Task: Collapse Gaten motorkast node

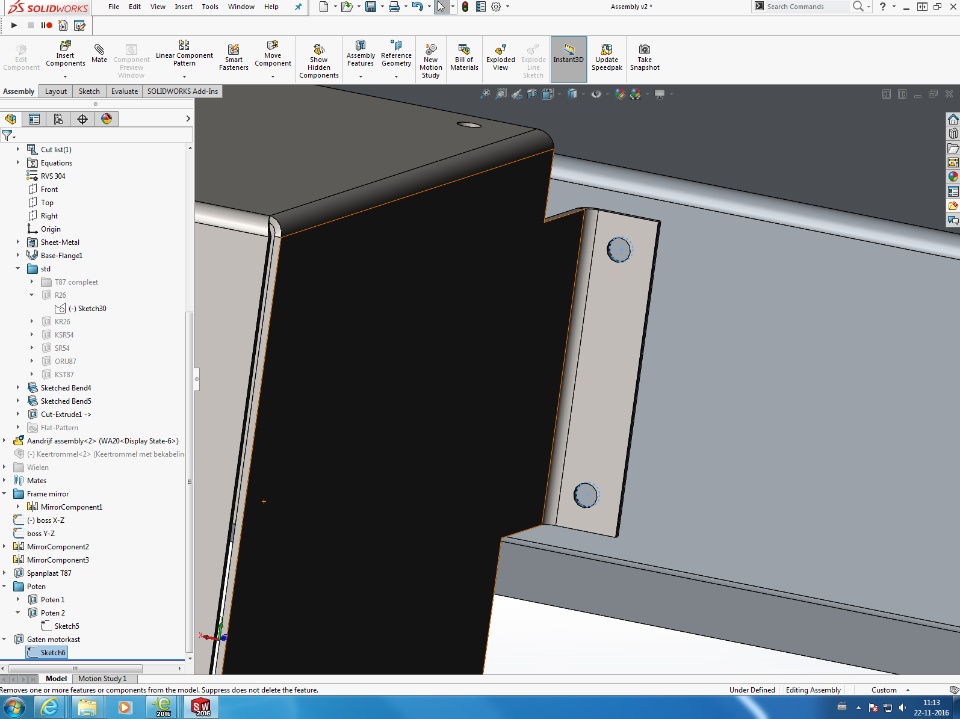Action: (x=4, y=639)
